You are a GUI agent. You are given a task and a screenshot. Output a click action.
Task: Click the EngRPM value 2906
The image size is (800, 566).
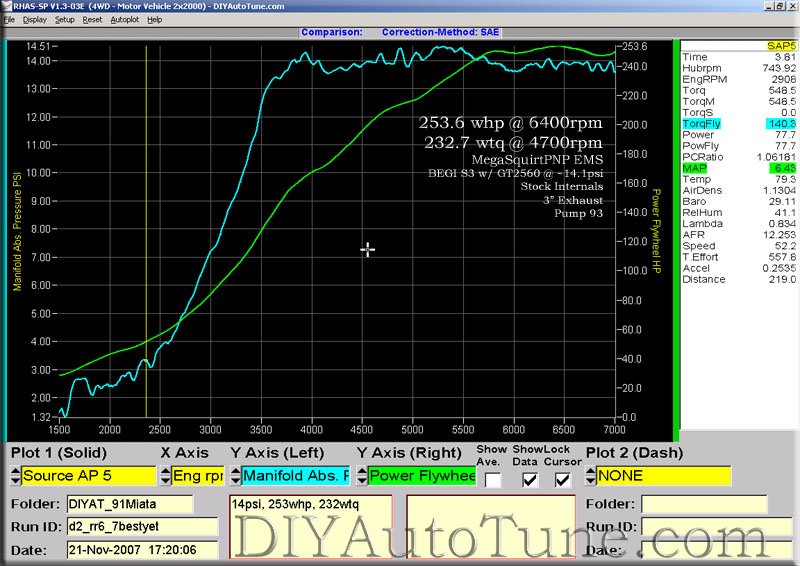tap(784, 80)
